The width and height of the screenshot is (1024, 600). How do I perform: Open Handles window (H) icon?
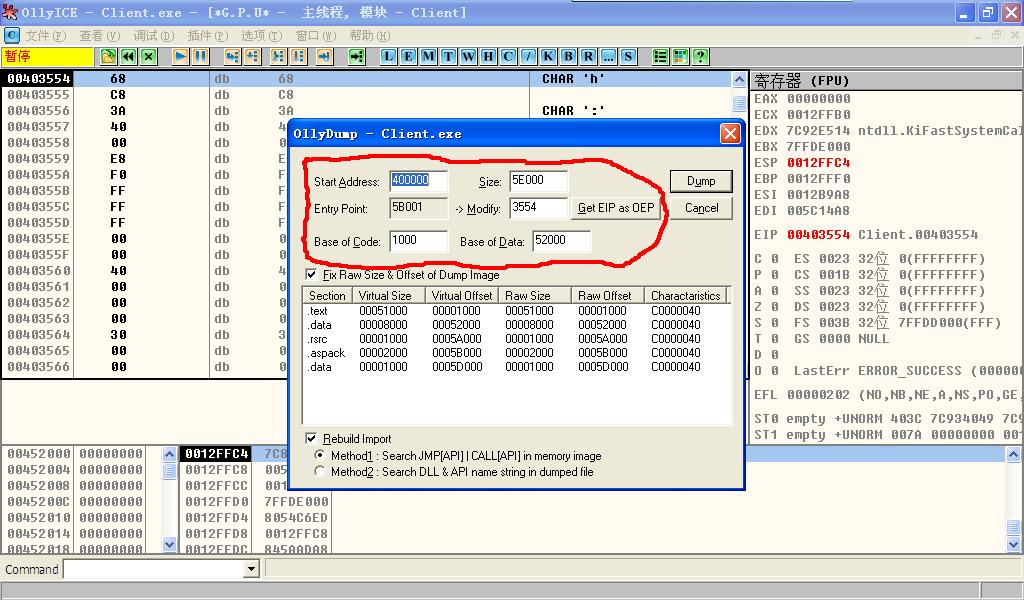tap(488, 56)
